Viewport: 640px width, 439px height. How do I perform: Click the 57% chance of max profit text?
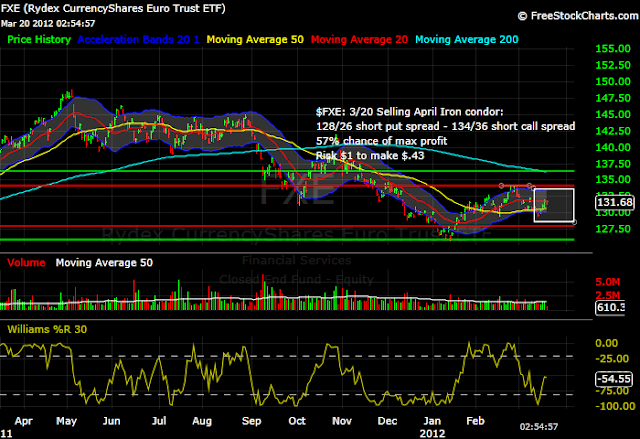[x=382, y=141]
